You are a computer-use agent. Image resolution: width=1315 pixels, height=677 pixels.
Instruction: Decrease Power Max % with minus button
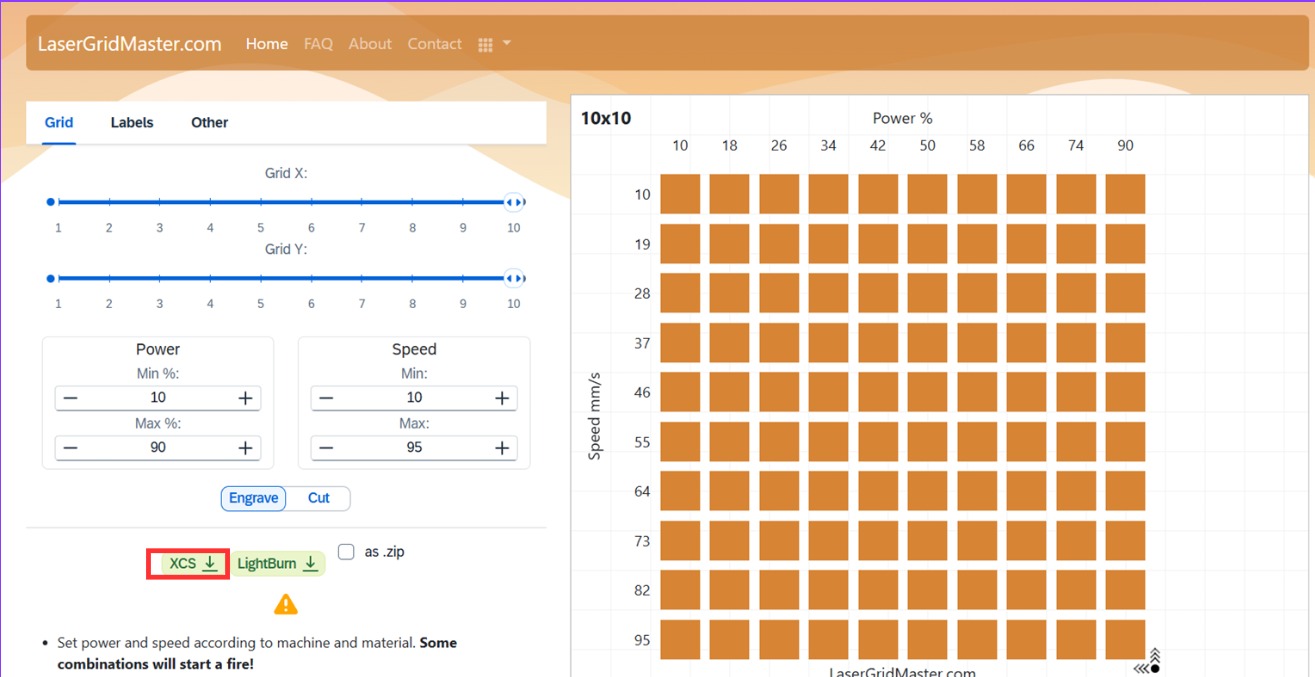coord(70,448)
